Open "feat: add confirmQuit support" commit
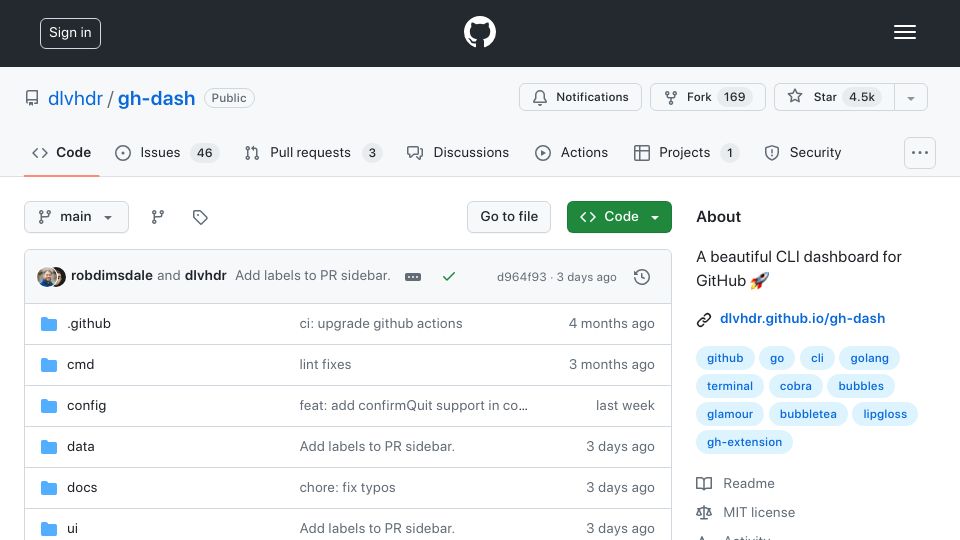The height and width of the screenshot is (540, 960). 413,405
